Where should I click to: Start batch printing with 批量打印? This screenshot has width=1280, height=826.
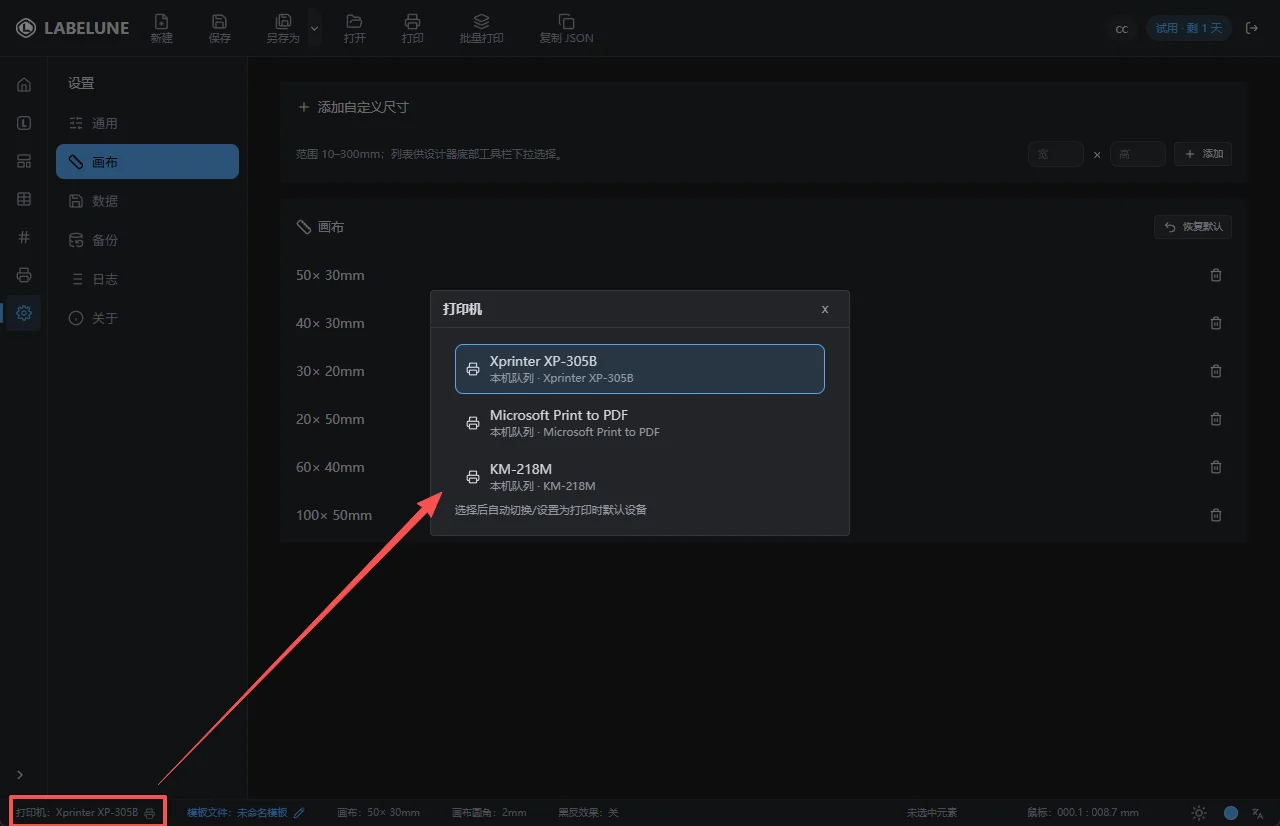point(481,28)
